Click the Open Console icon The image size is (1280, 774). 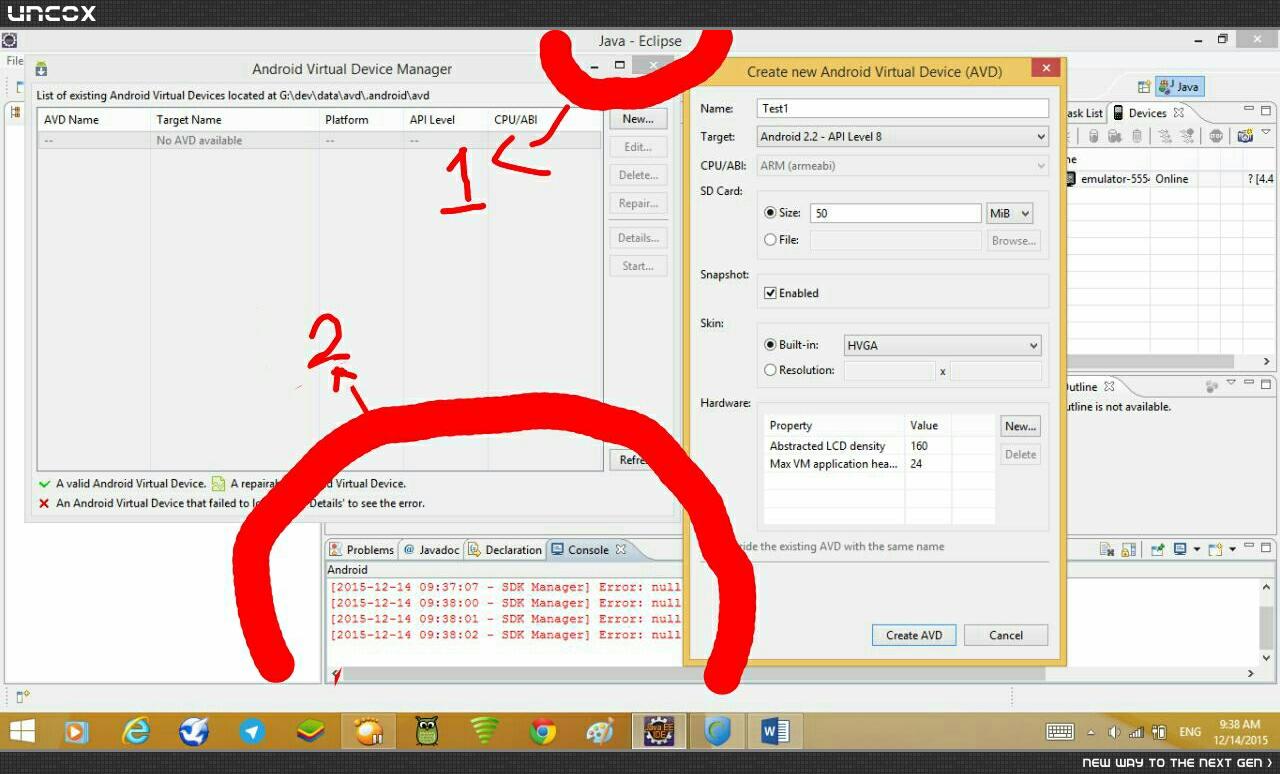tap(1215, 549)
